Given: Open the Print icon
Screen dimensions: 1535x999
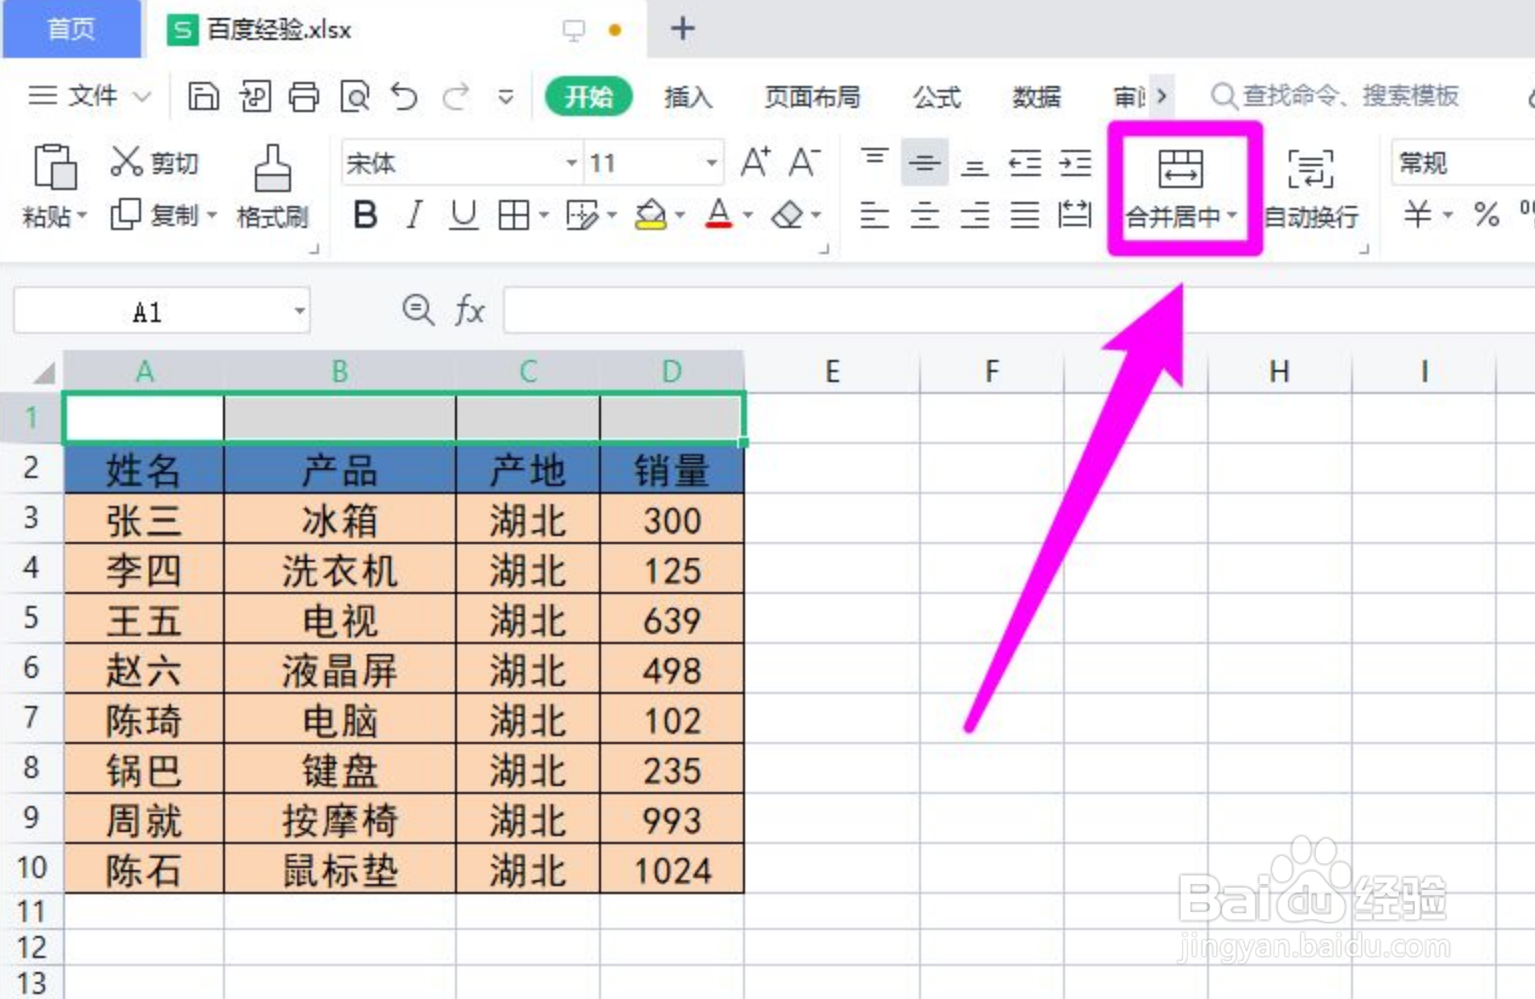Looking at the screenshot, I should pos(304,96).
